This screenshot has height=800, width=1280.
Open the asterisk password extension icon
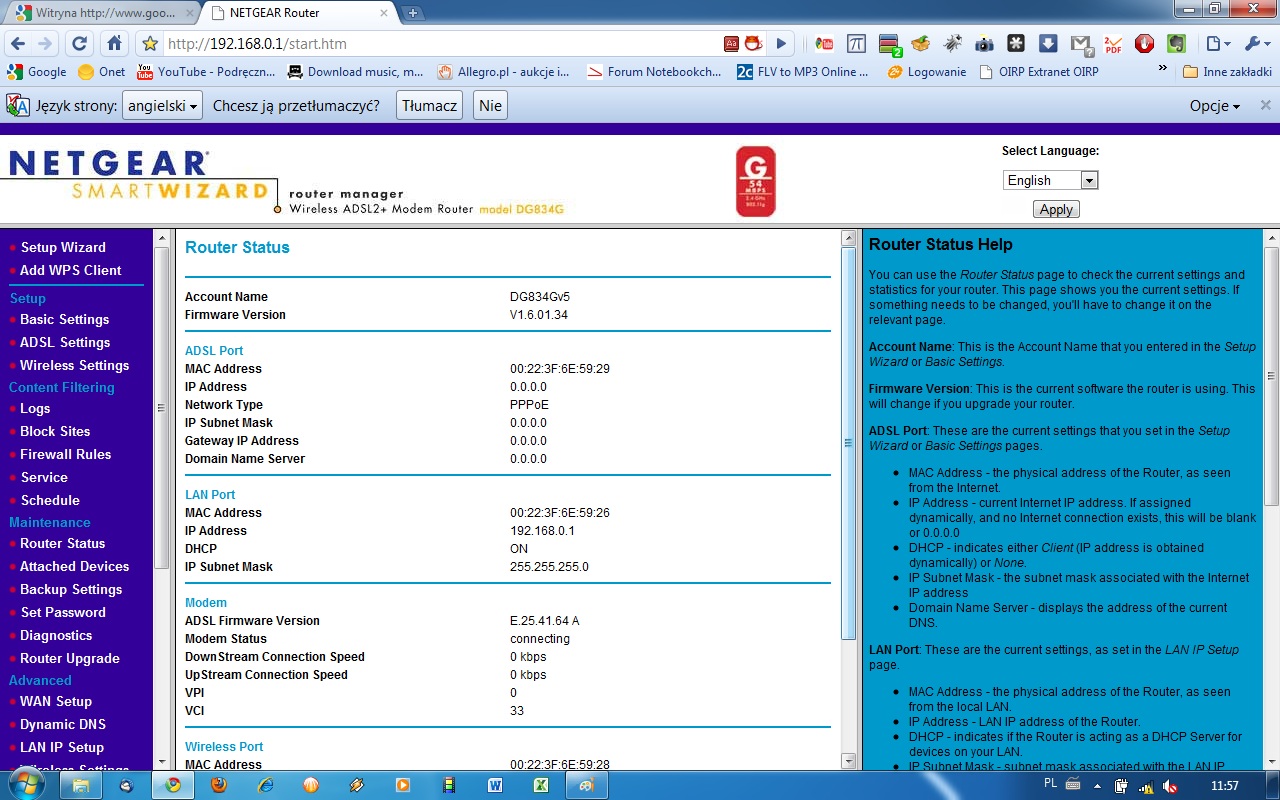click(x=1016, y=44)
